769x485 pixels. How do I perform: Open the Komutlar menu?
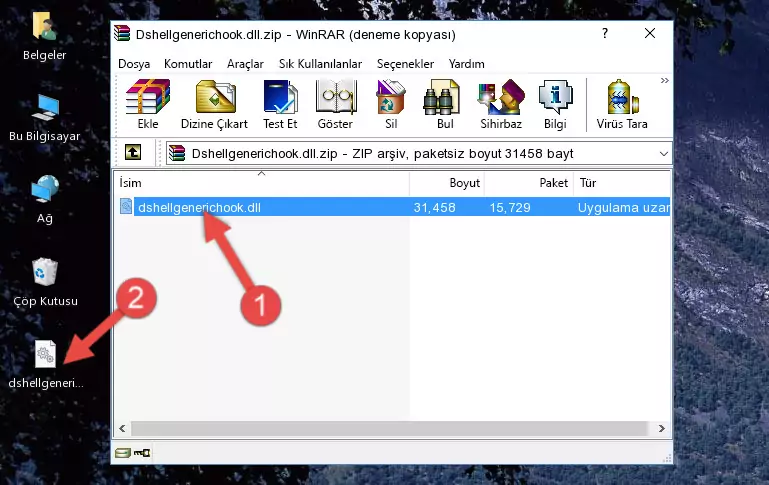point(188,64)
